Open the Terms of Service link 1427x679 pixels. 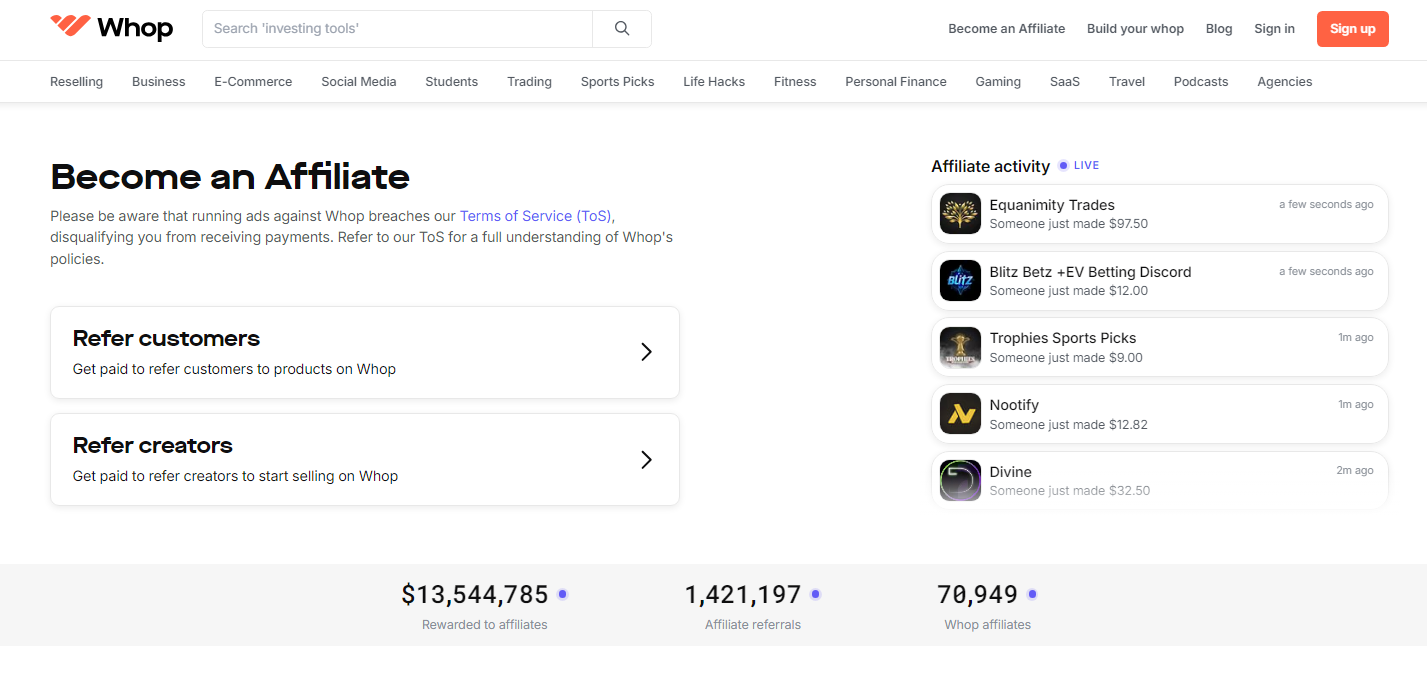point(536,215)
